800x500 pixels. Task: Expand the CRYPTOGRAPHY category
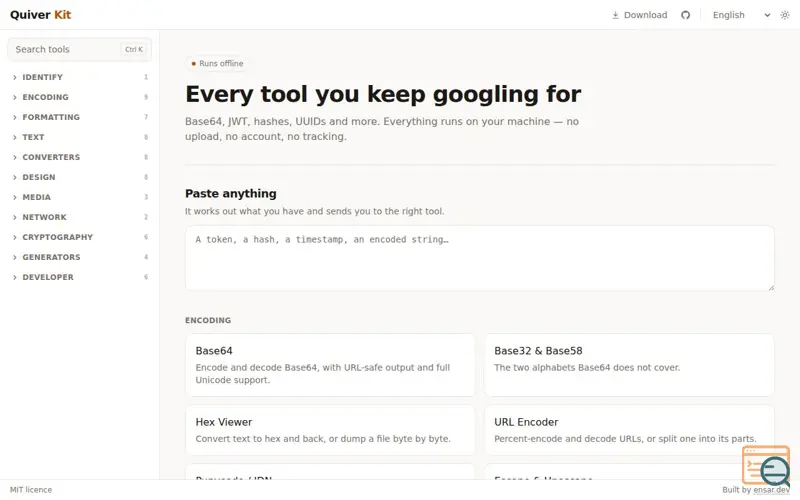(80, 237)
